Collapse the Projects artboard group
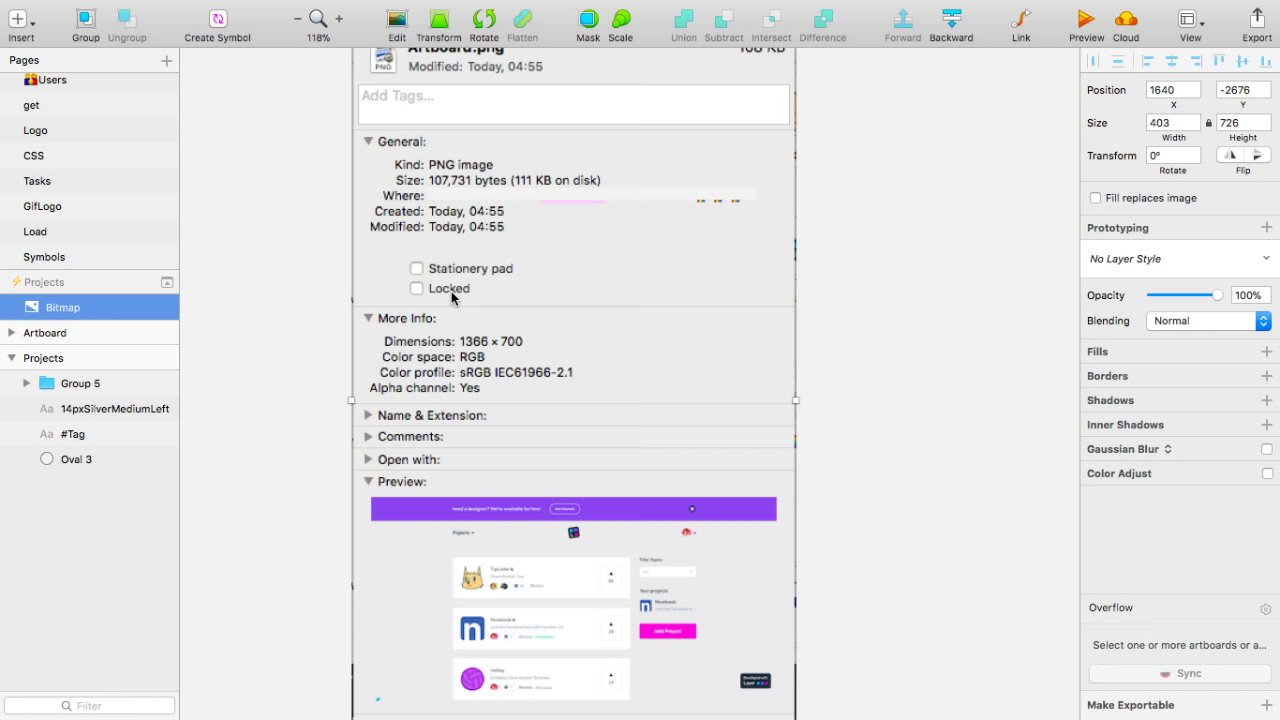The height and width of the screenshot is (720, 1280). (11, 358)
